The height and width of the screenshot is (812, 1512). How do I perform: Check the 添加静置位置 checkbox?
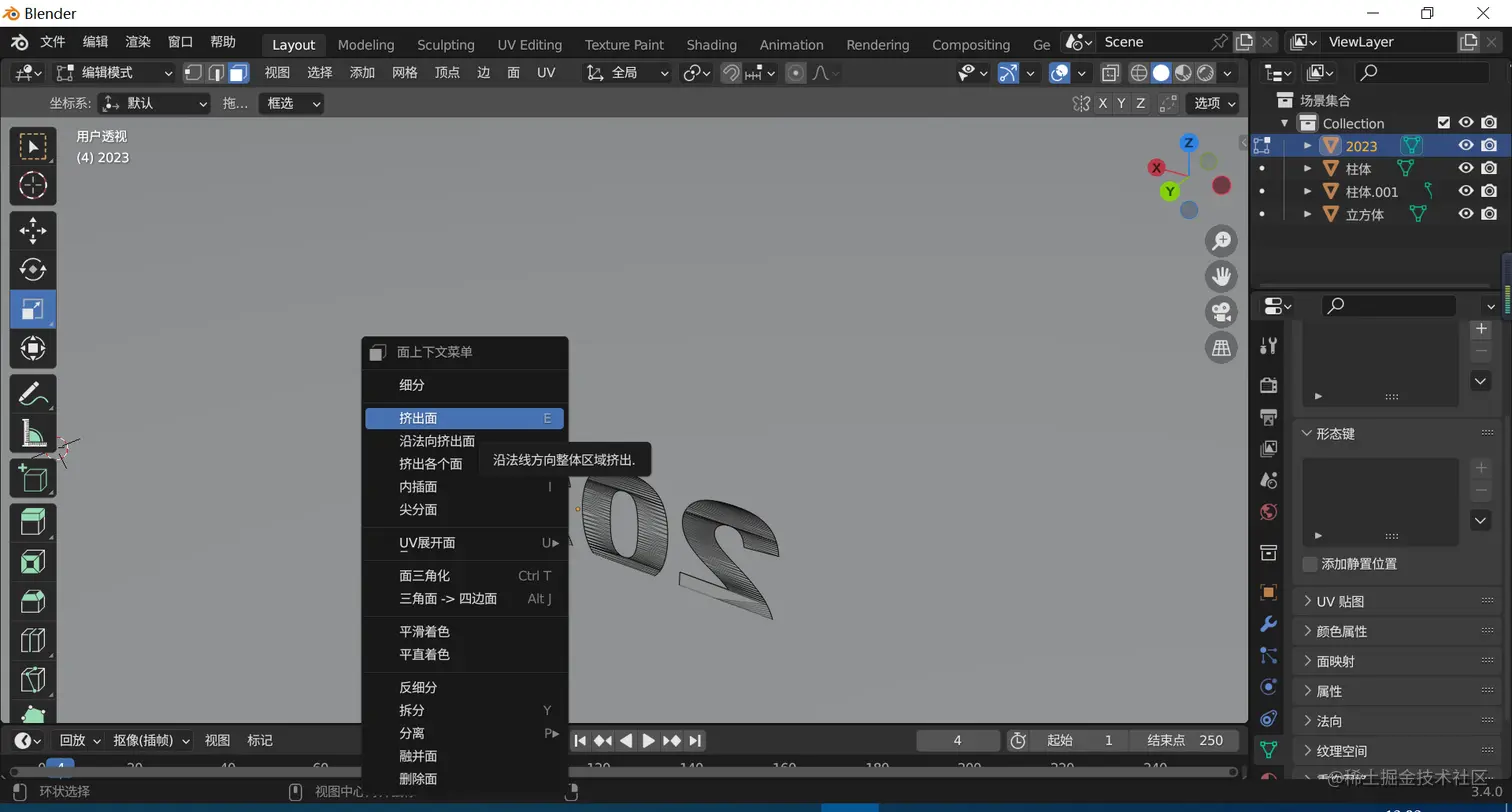click(x=1310, y=564)
